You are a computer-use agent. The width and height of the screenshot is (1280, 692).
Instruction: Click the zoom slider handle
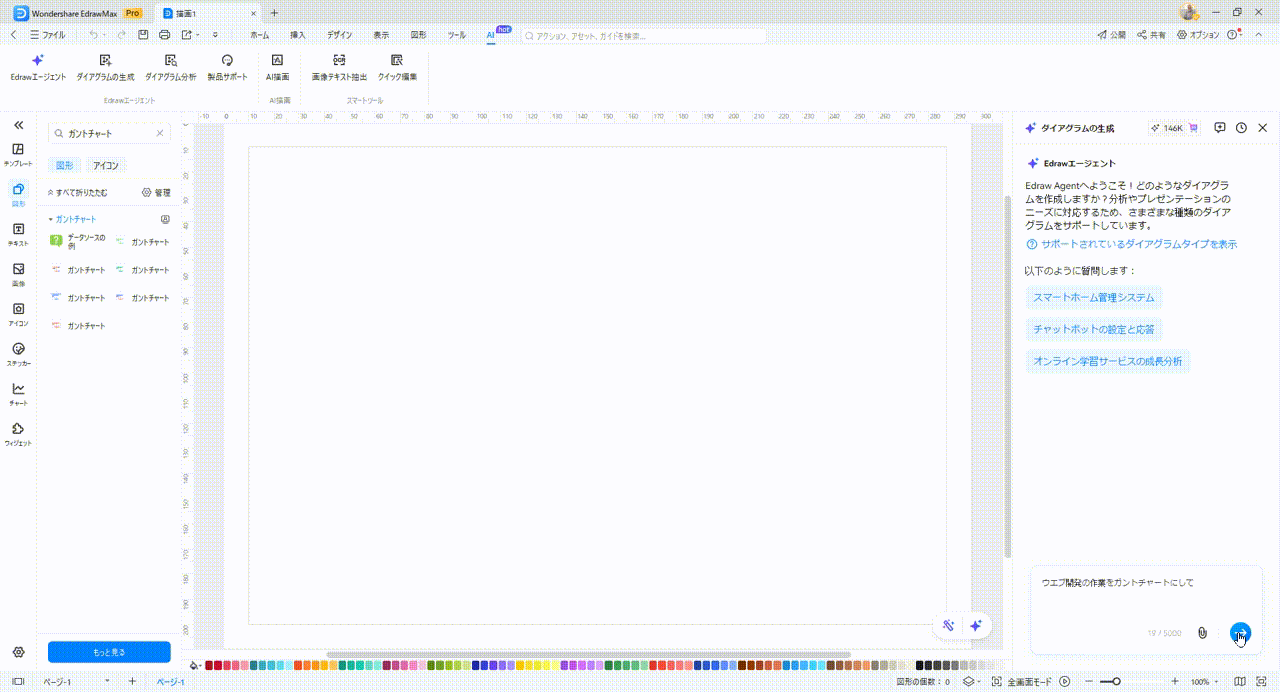1116,682
